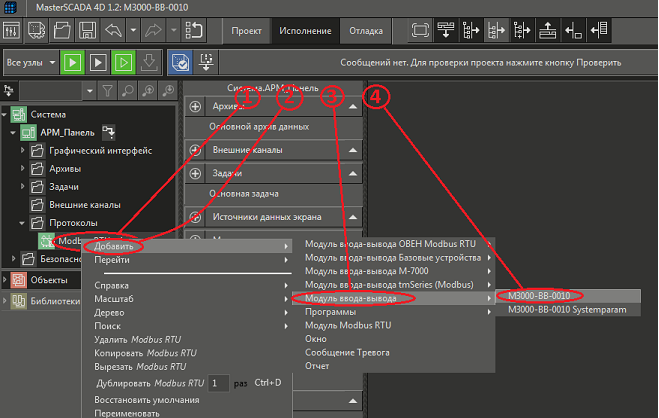
Task: Click the plus icon beside Задачи
Action: tap(195, 172)
